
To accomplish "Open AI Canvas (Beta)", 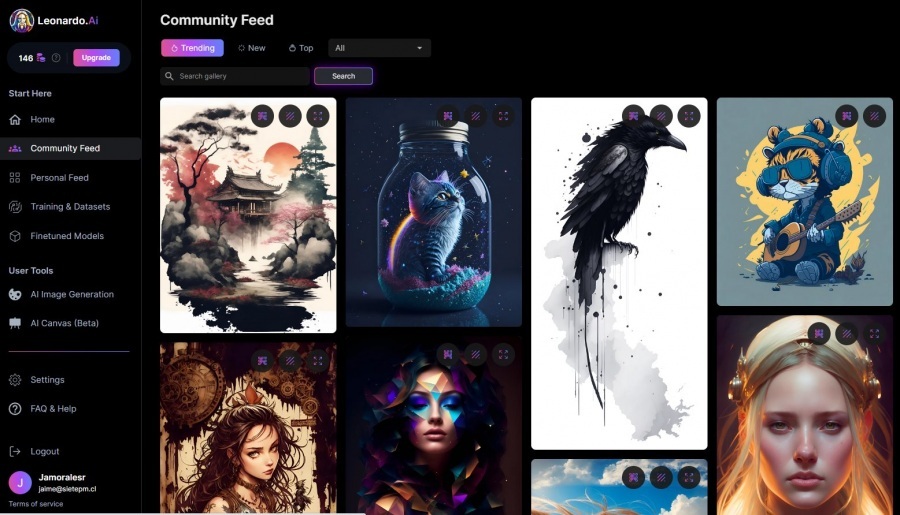I will click(x=64, y=323).
